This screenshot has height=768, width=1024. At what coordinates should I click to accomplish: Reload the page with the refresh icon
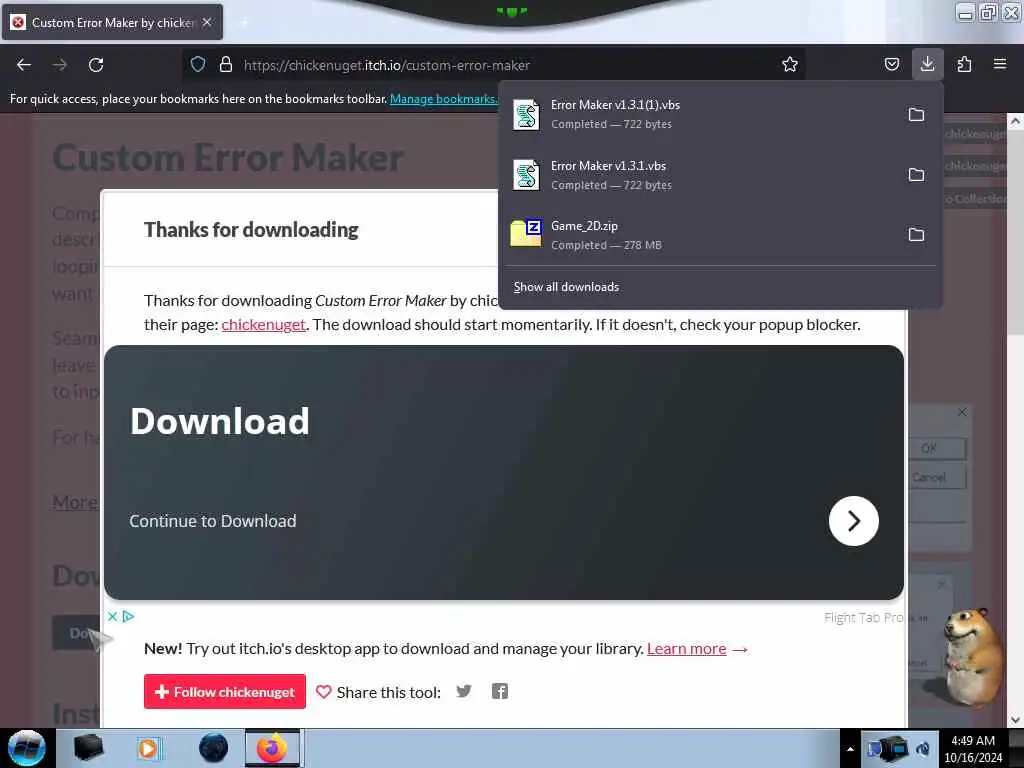[x=96, y=65]
